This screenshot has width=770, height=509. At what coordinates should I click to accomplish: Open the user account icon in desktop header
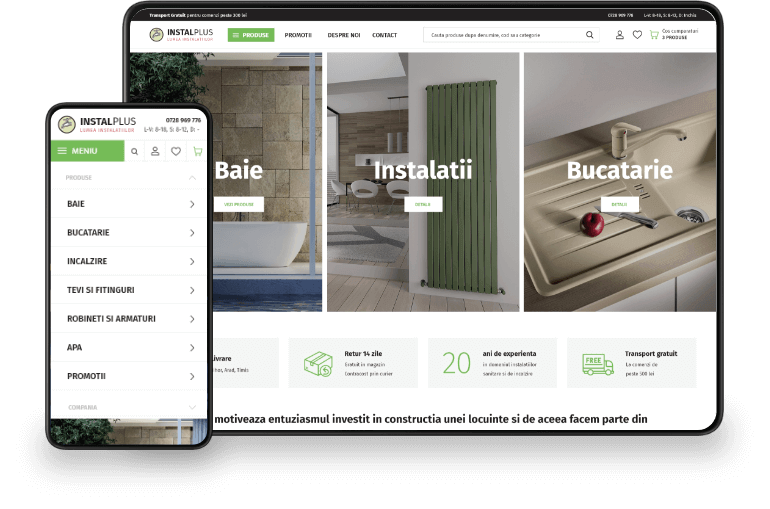(620, 35)
